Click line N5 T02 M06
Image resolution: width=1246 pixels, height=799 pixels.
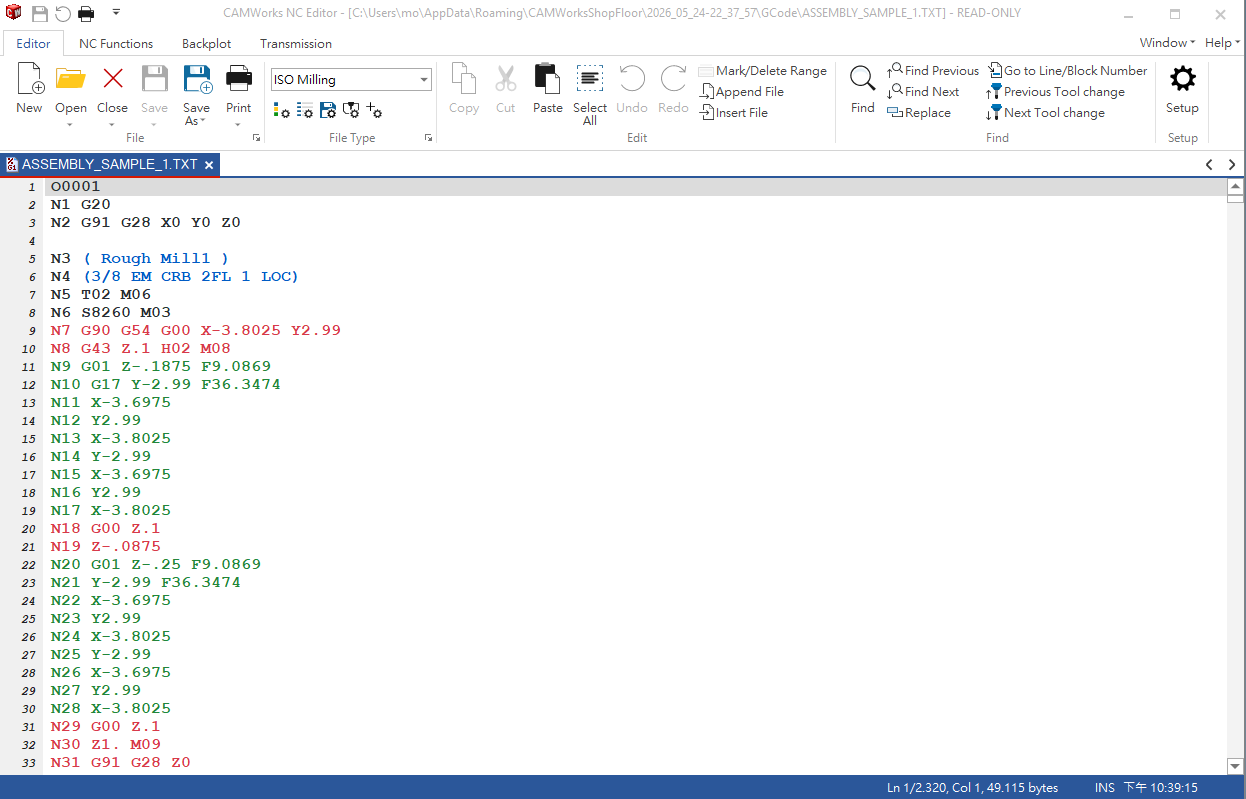point(101,294)
